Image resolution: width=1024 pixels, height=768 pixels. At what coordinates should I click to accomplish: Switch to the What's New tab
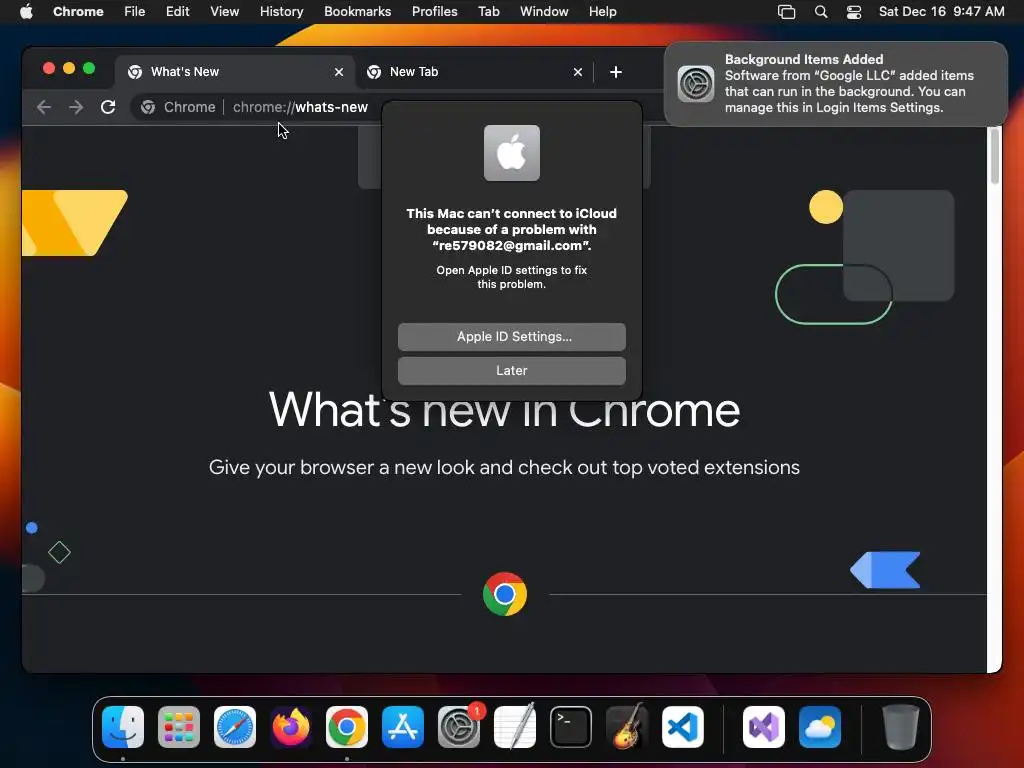point(236,72)
